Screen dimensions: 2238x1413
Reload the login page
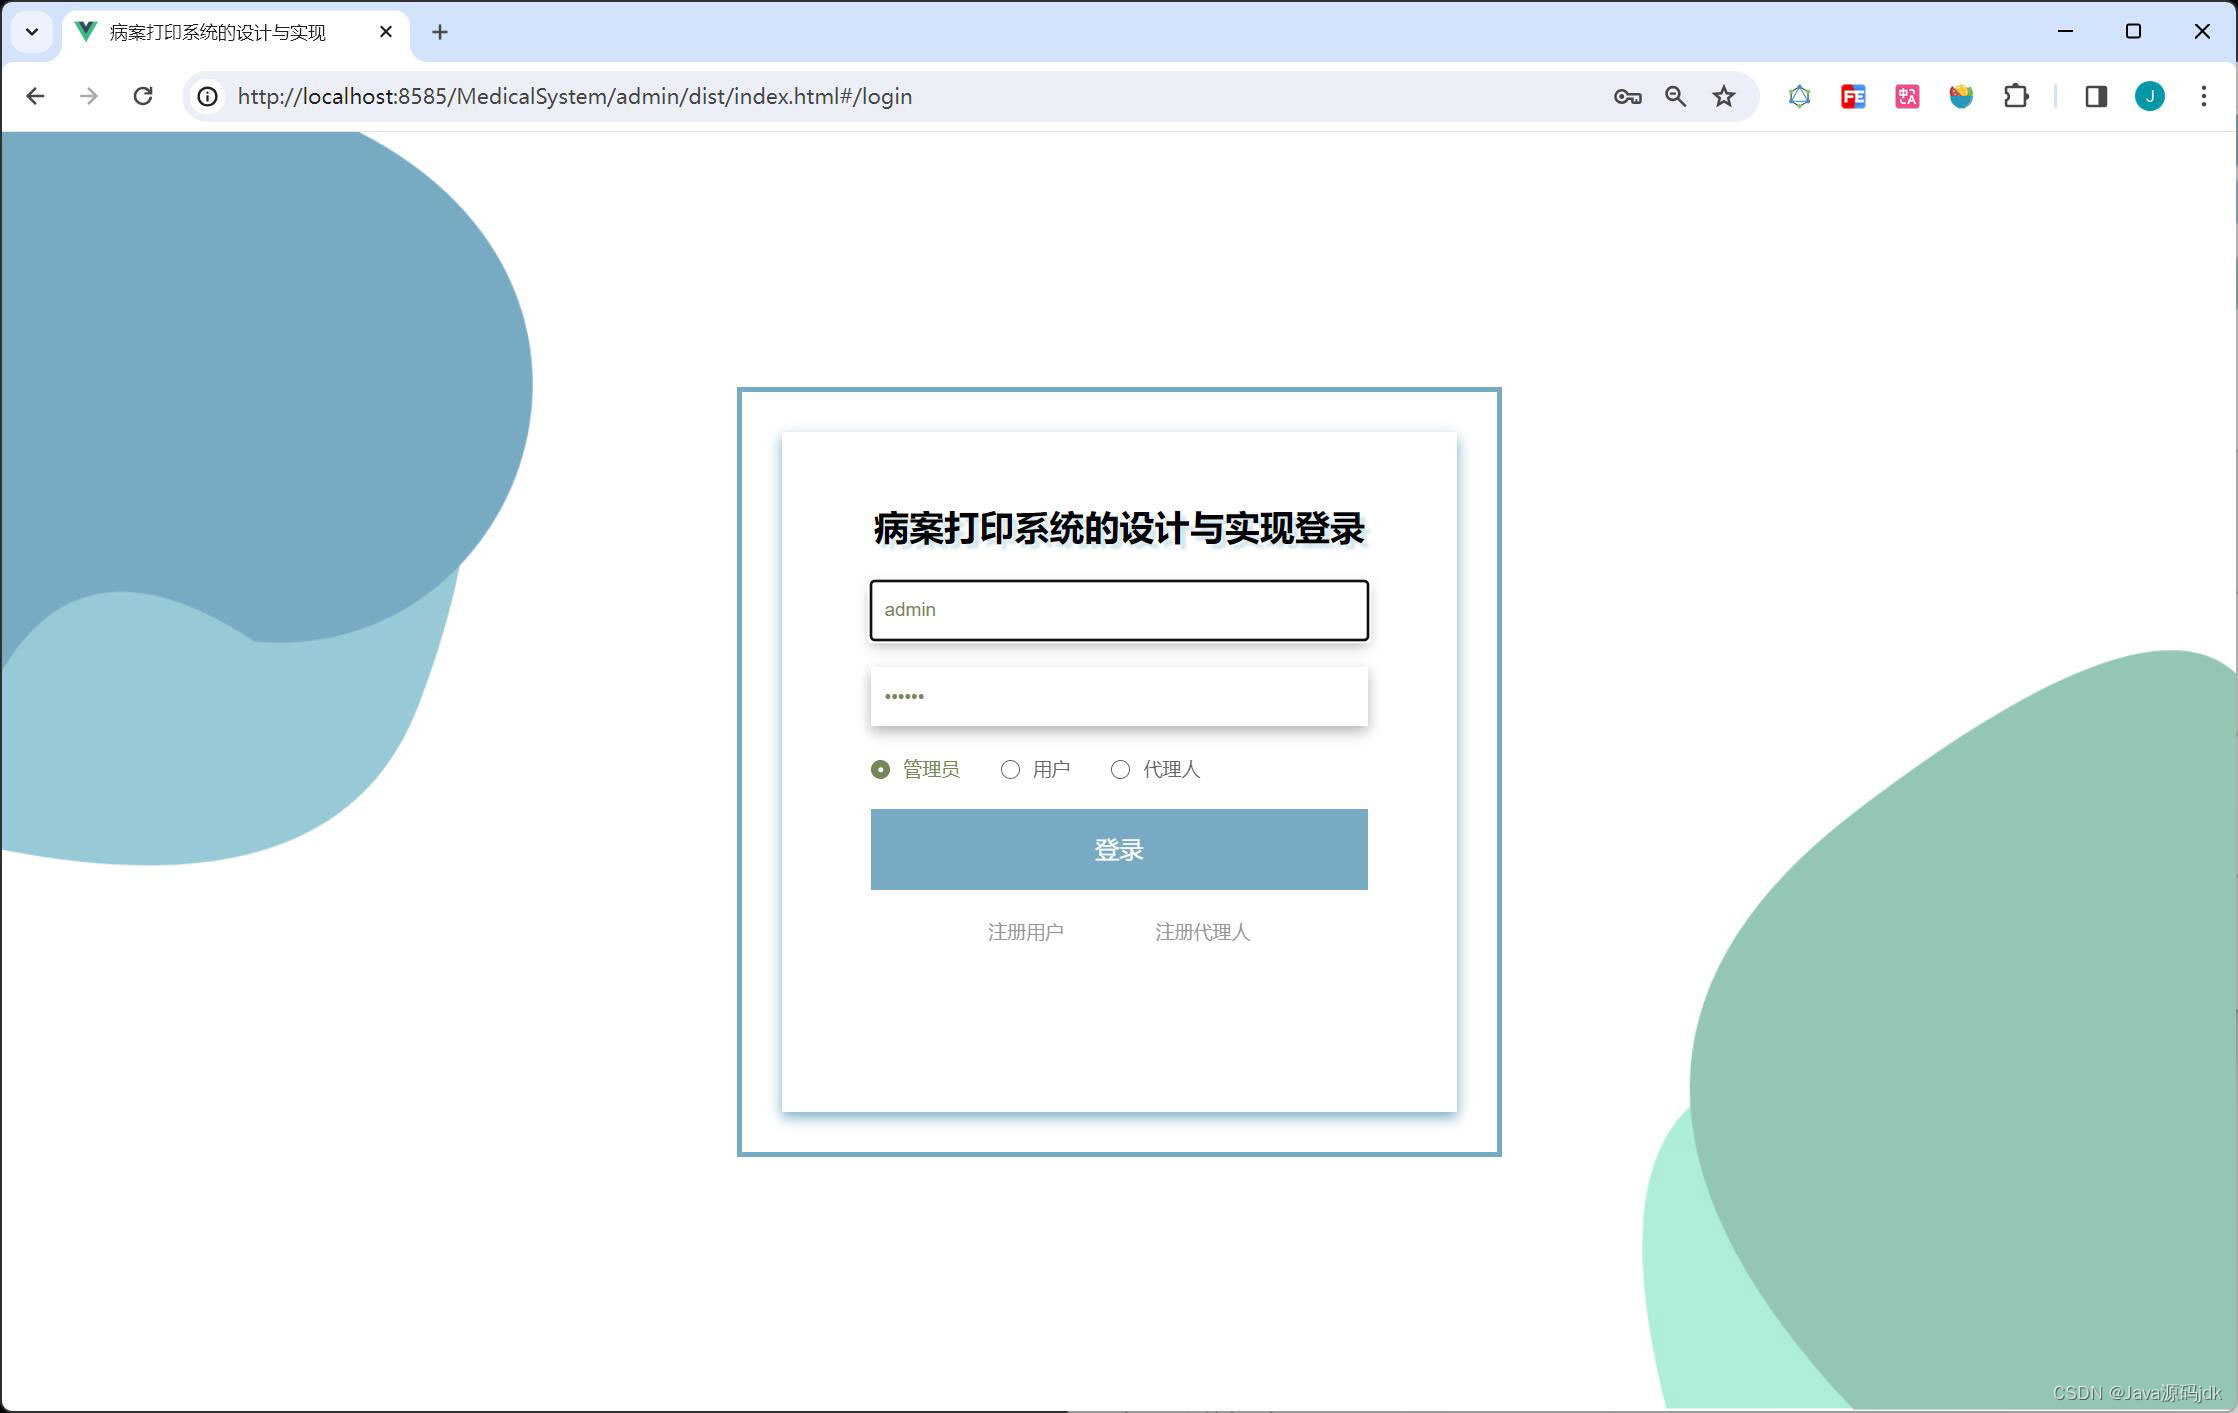pyautogui.click(x=143, y=96)
